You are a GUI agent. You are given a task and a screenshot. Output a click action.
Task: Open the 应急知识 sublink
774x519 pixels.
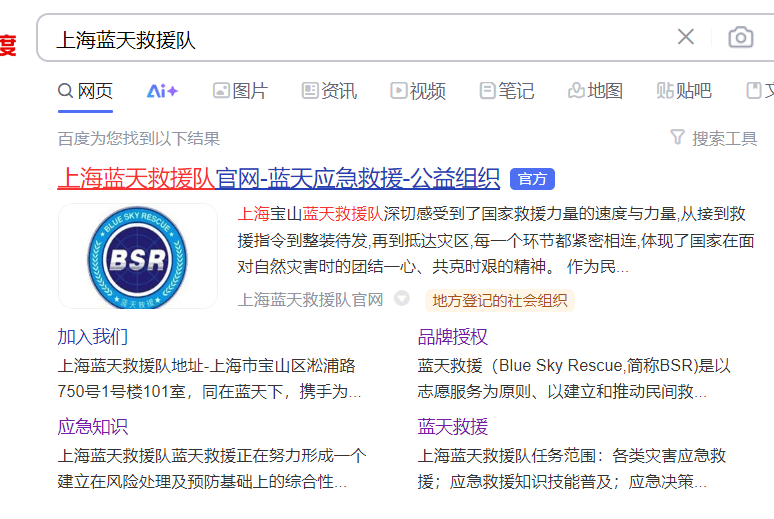point(93,426)
